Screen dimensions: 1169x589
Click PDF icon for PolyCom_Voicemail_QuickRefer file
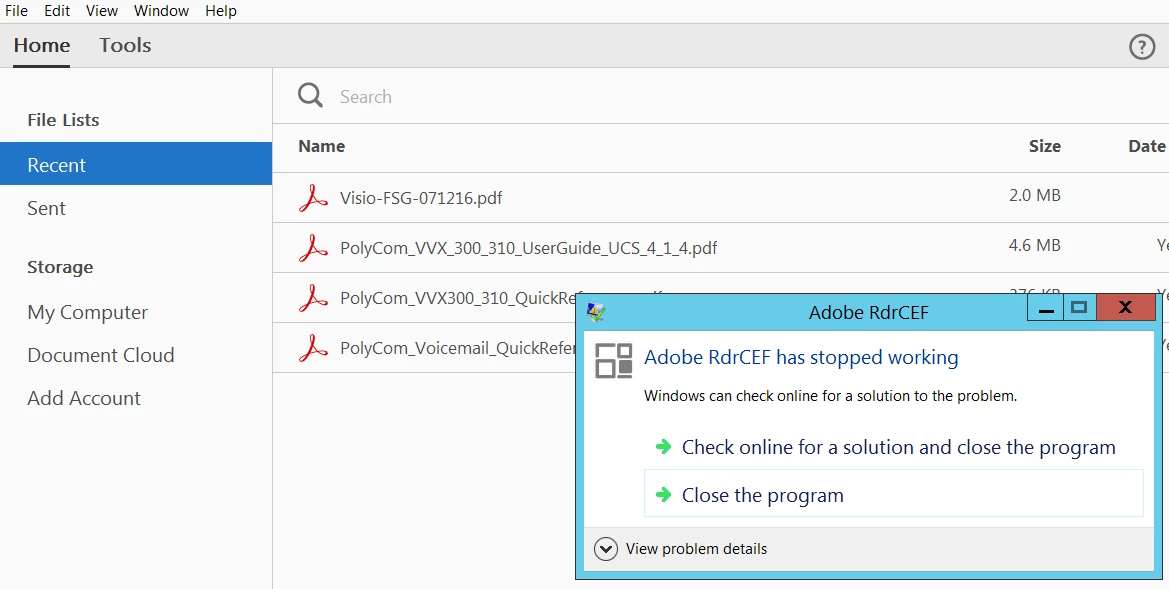(313, 348)
